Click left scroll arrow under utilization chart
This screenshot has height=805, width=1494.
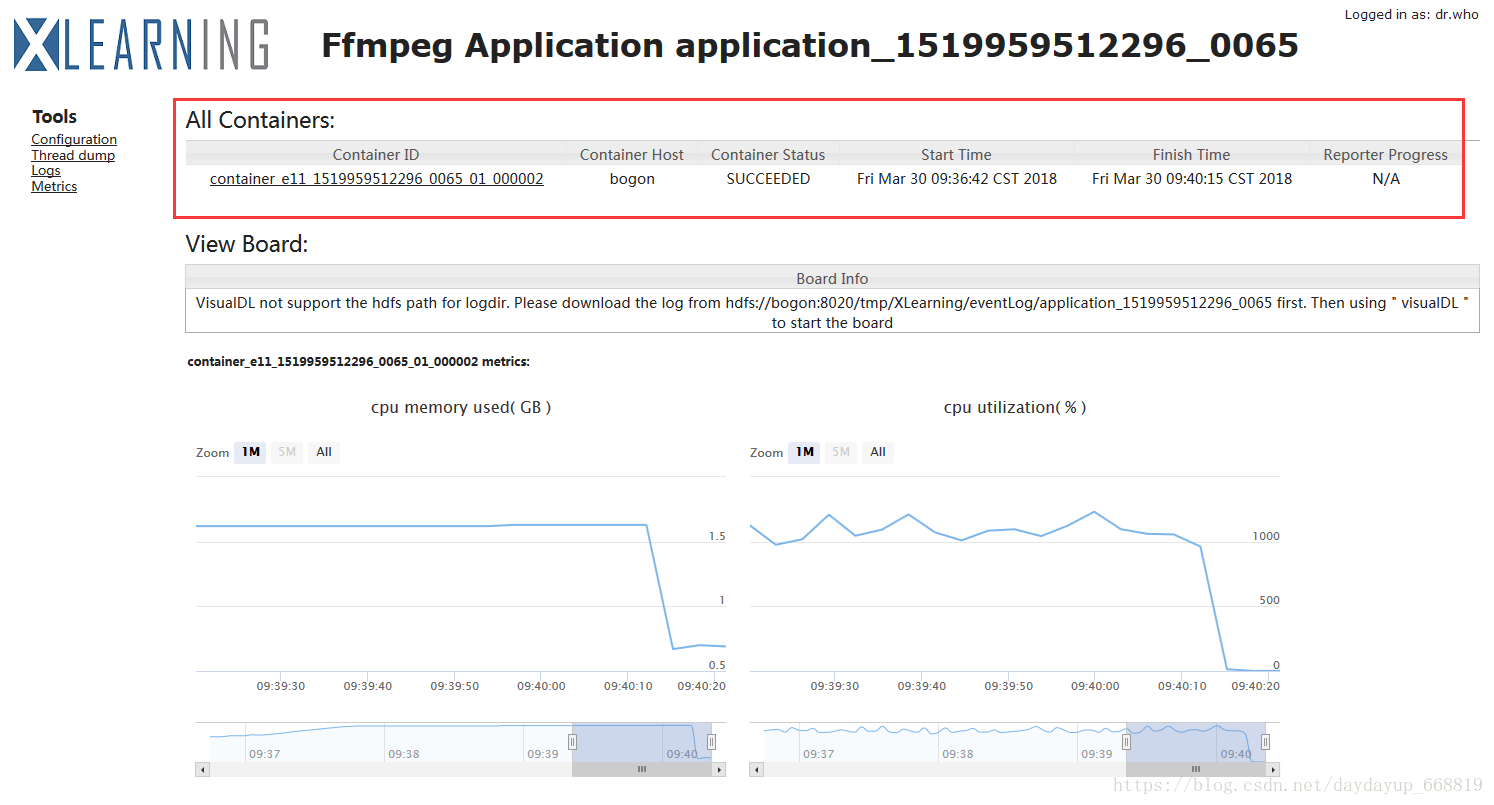(757, 769)
